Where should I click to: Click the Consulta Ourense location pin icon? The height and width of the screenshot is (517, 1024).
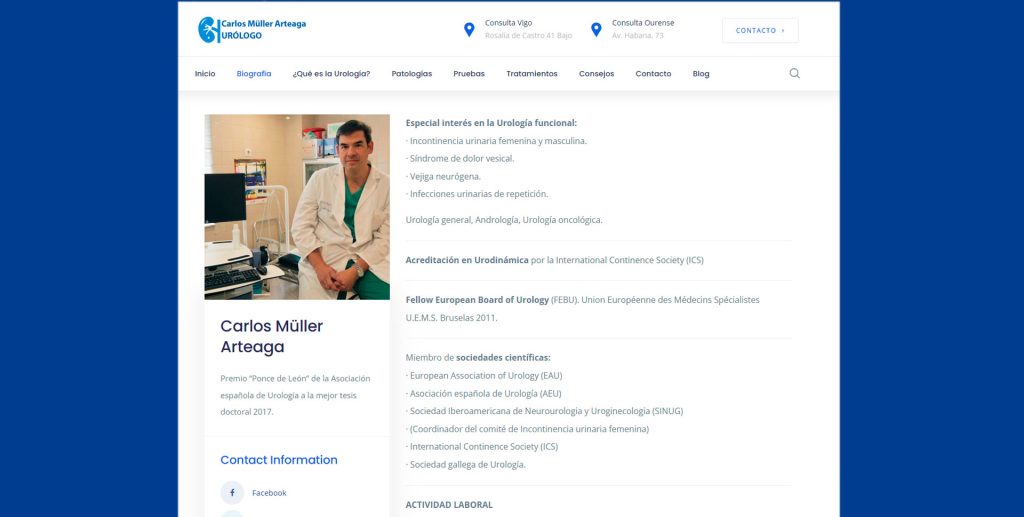coord(596,30)
